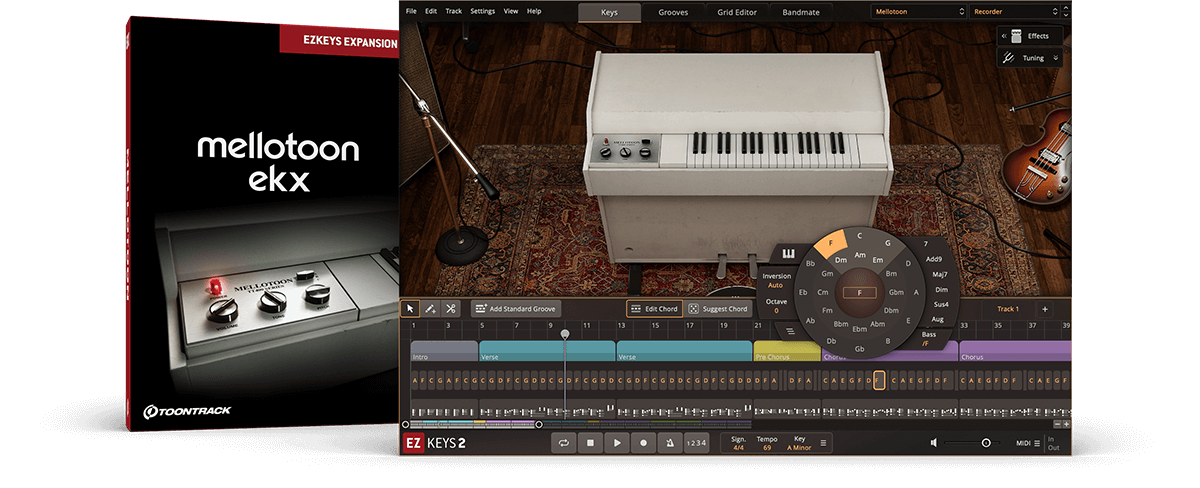Click the Record button

(x=643, y=443)
